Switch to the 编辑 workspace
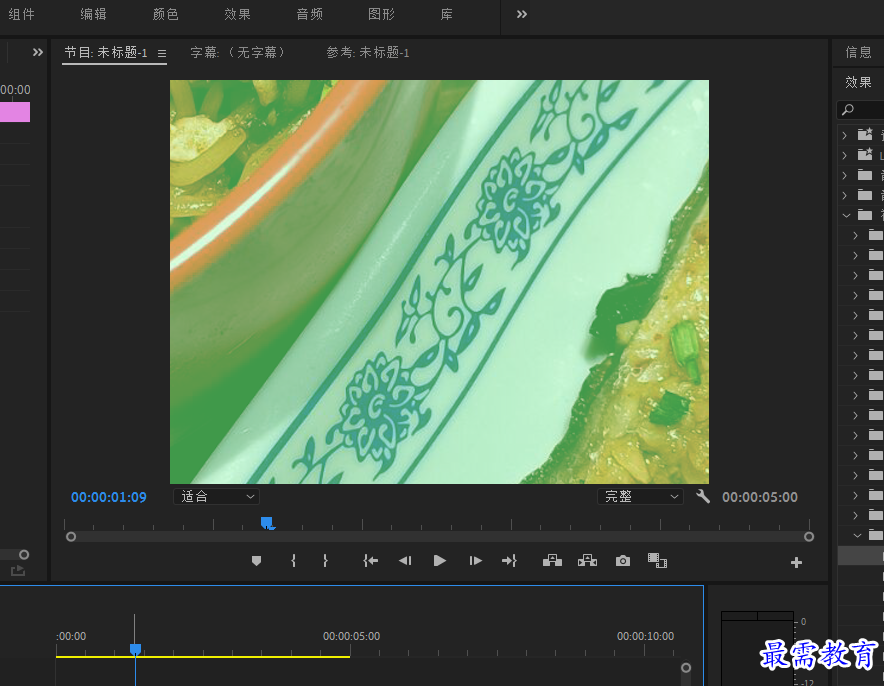The height and width of the screenshot is (686, 884). 94,14
